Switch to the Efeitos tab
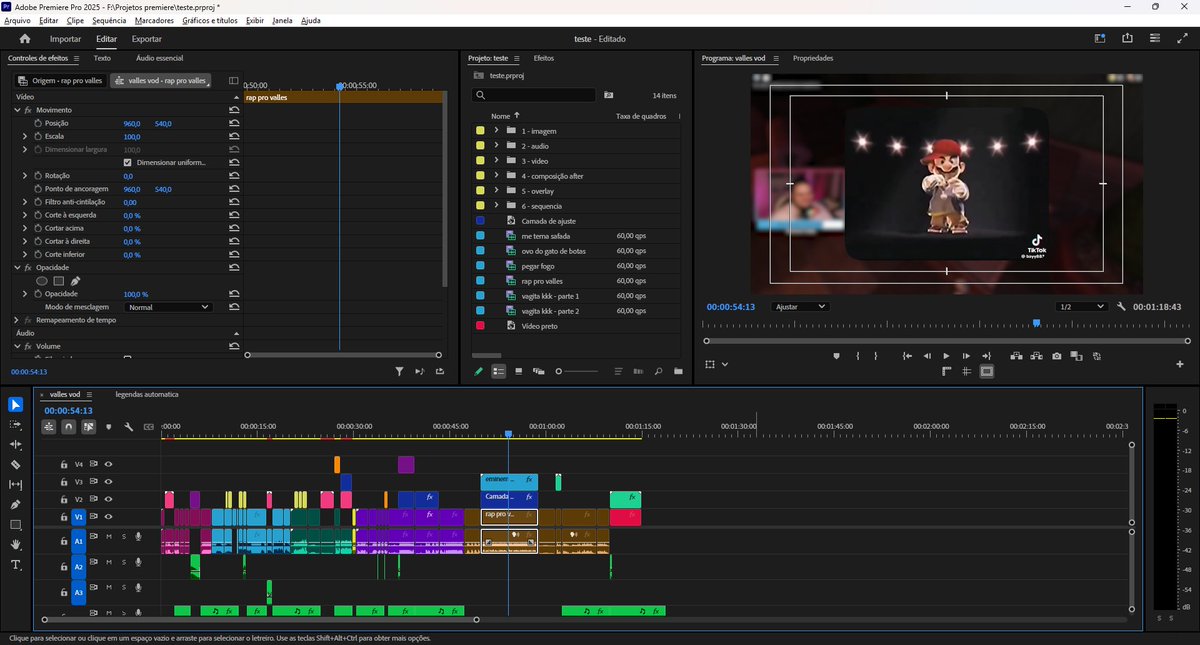The image size is (1200, 645). point(543,58)
